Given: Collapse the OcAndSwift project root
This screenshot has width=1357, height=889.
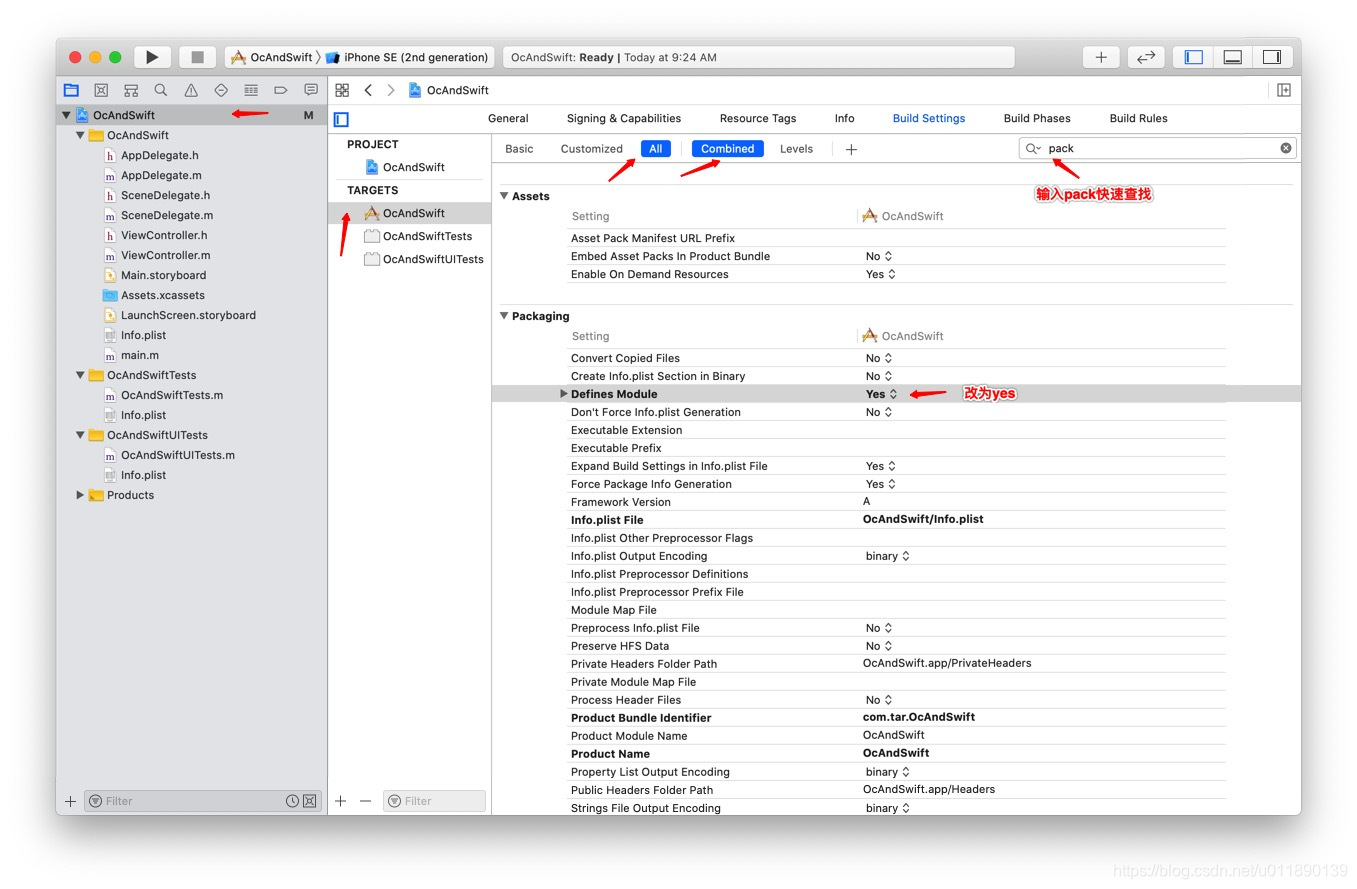Looking at the screenshot, I should pyautogui.click(x=67, y=115).
